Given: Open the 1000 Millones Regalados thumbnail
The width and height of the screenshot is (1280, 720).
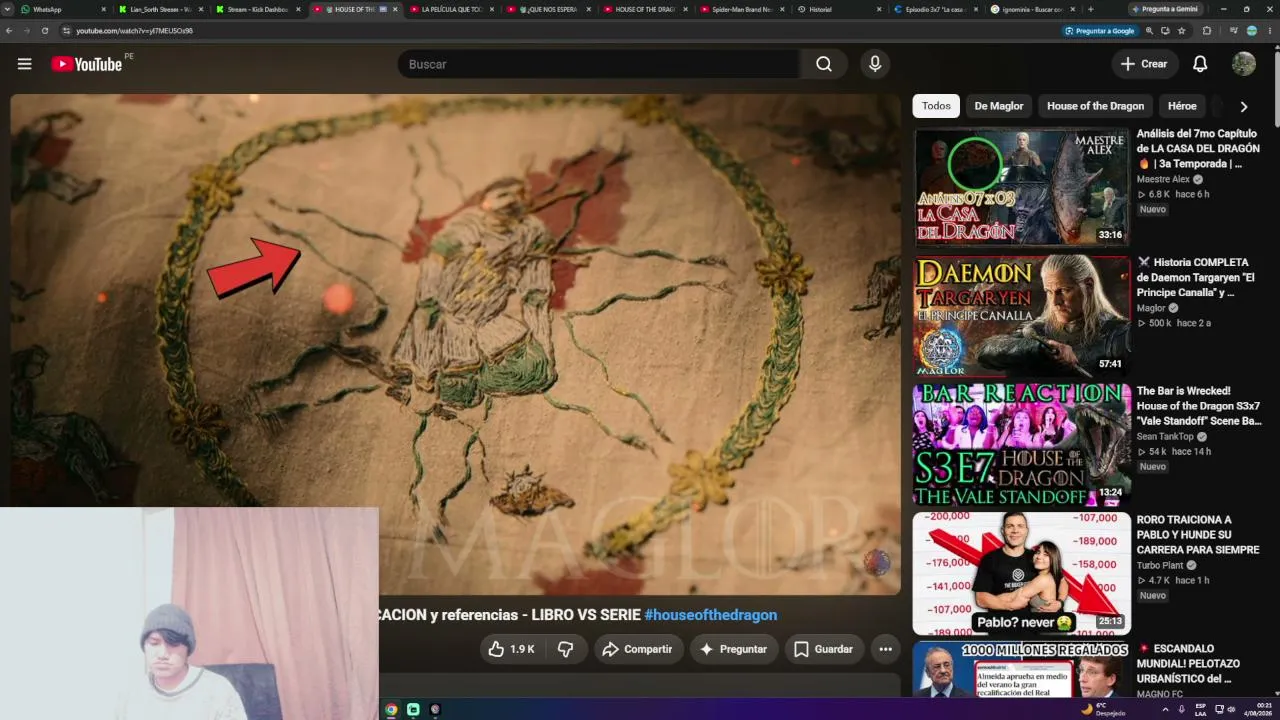Looking at the screenshot, I should 1021,669.
